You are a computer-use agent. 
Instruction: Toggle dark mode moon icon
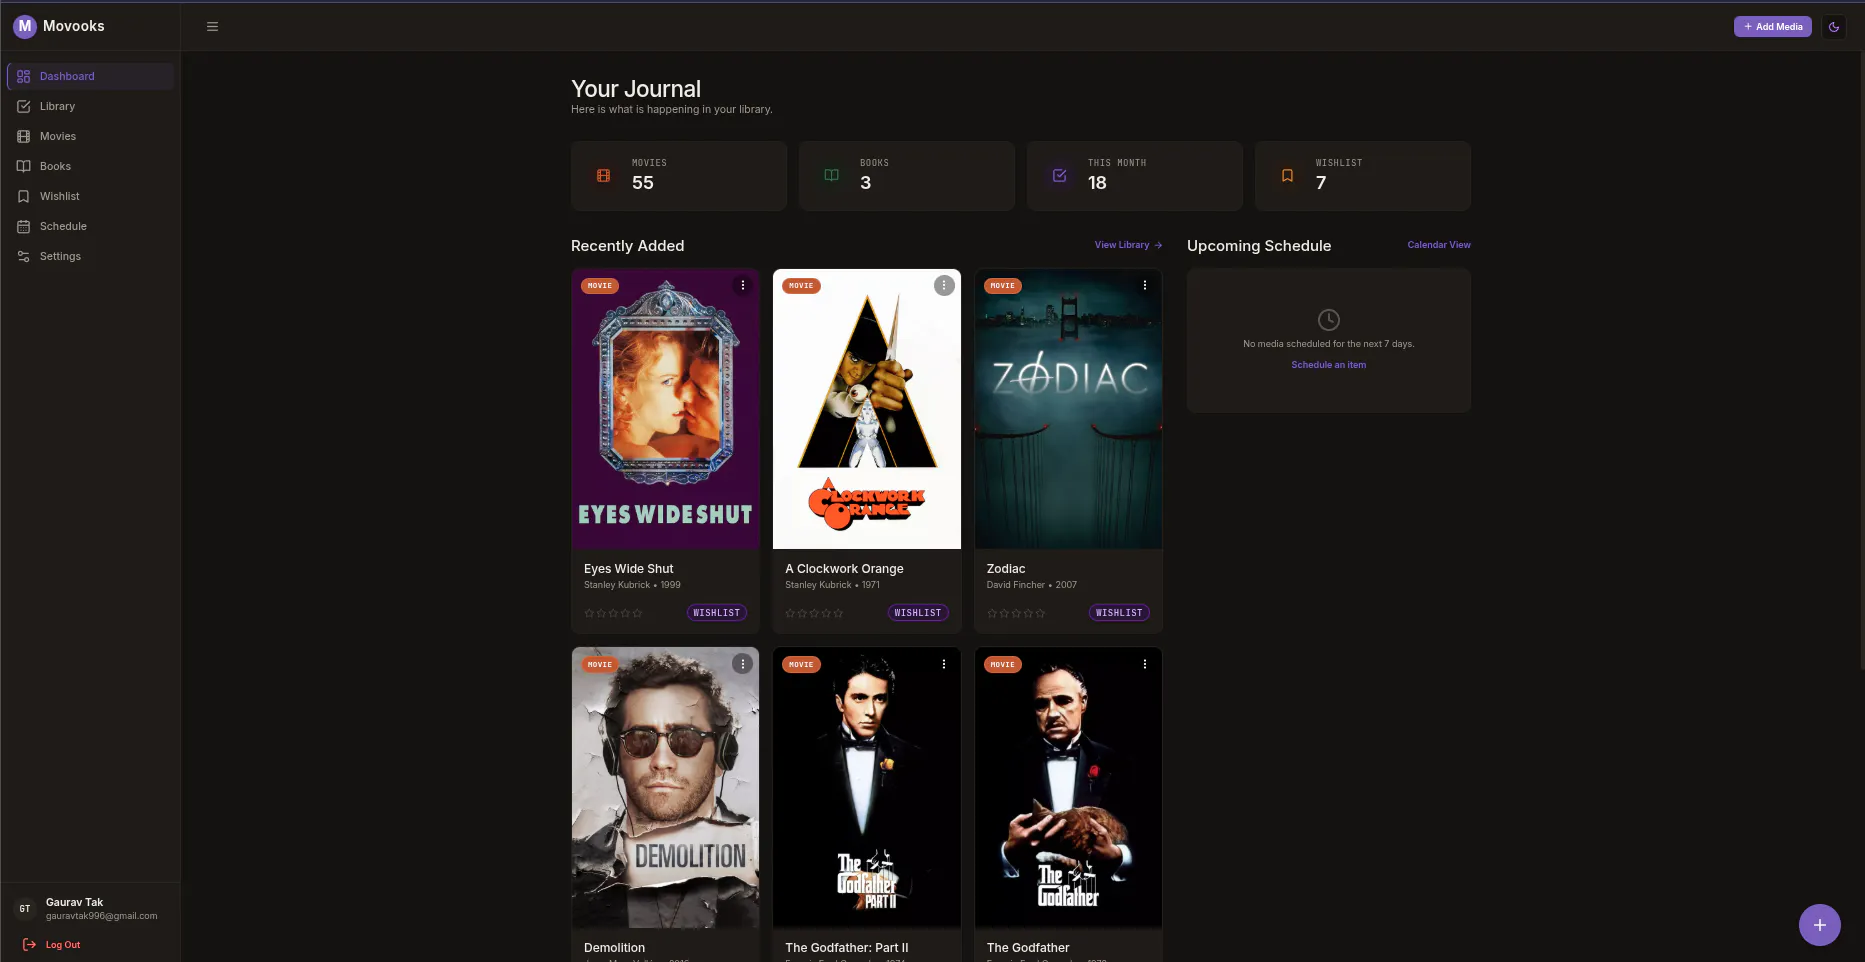(x=1833, y=27)
